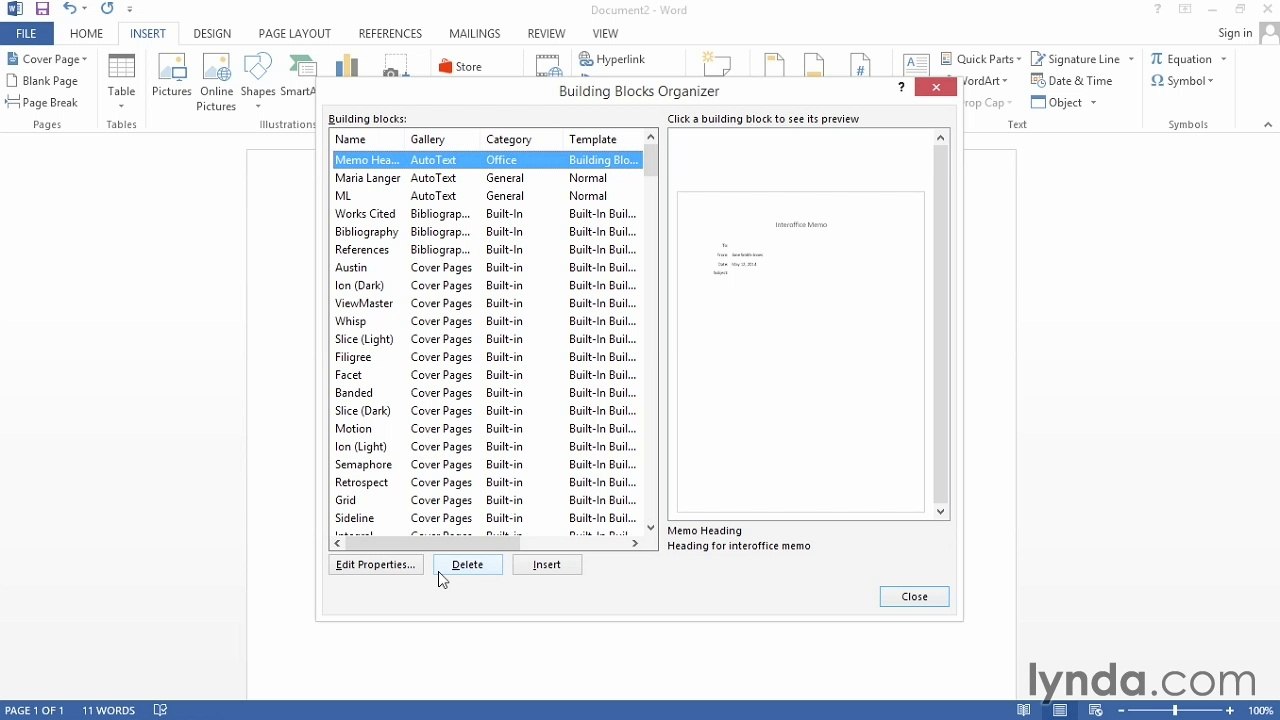Click the Text Box icon in Text group
This screenshot has height=720, width=1280.
pyautogui.click(x=916, y=65)
